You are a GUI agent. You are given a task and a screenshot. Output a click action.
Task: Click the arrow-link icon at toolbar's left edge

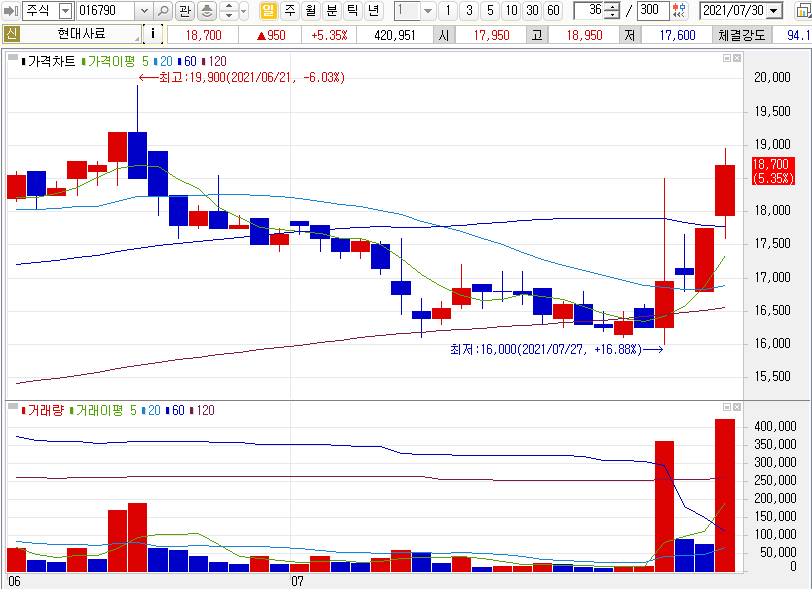click(10, 10)
